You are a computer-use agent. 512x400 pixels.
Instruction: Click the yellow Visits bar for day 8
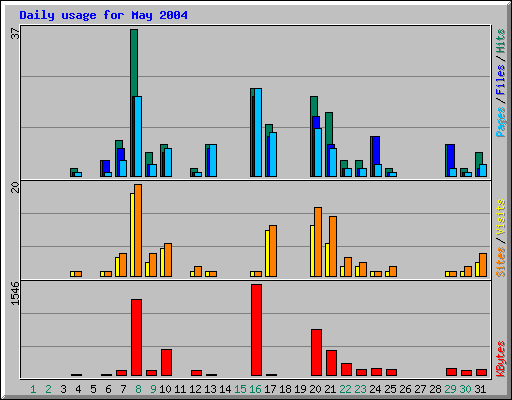(132, 235)
